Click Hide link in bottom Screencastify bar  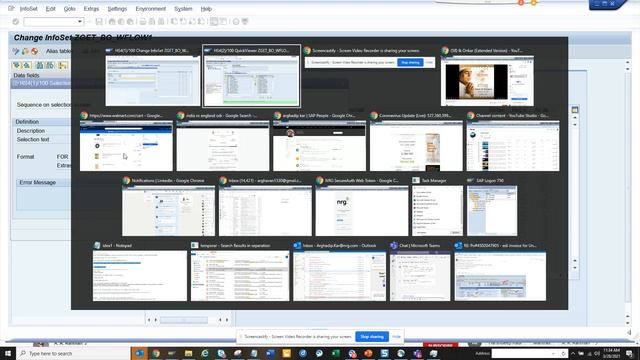(x=396, y=337)
